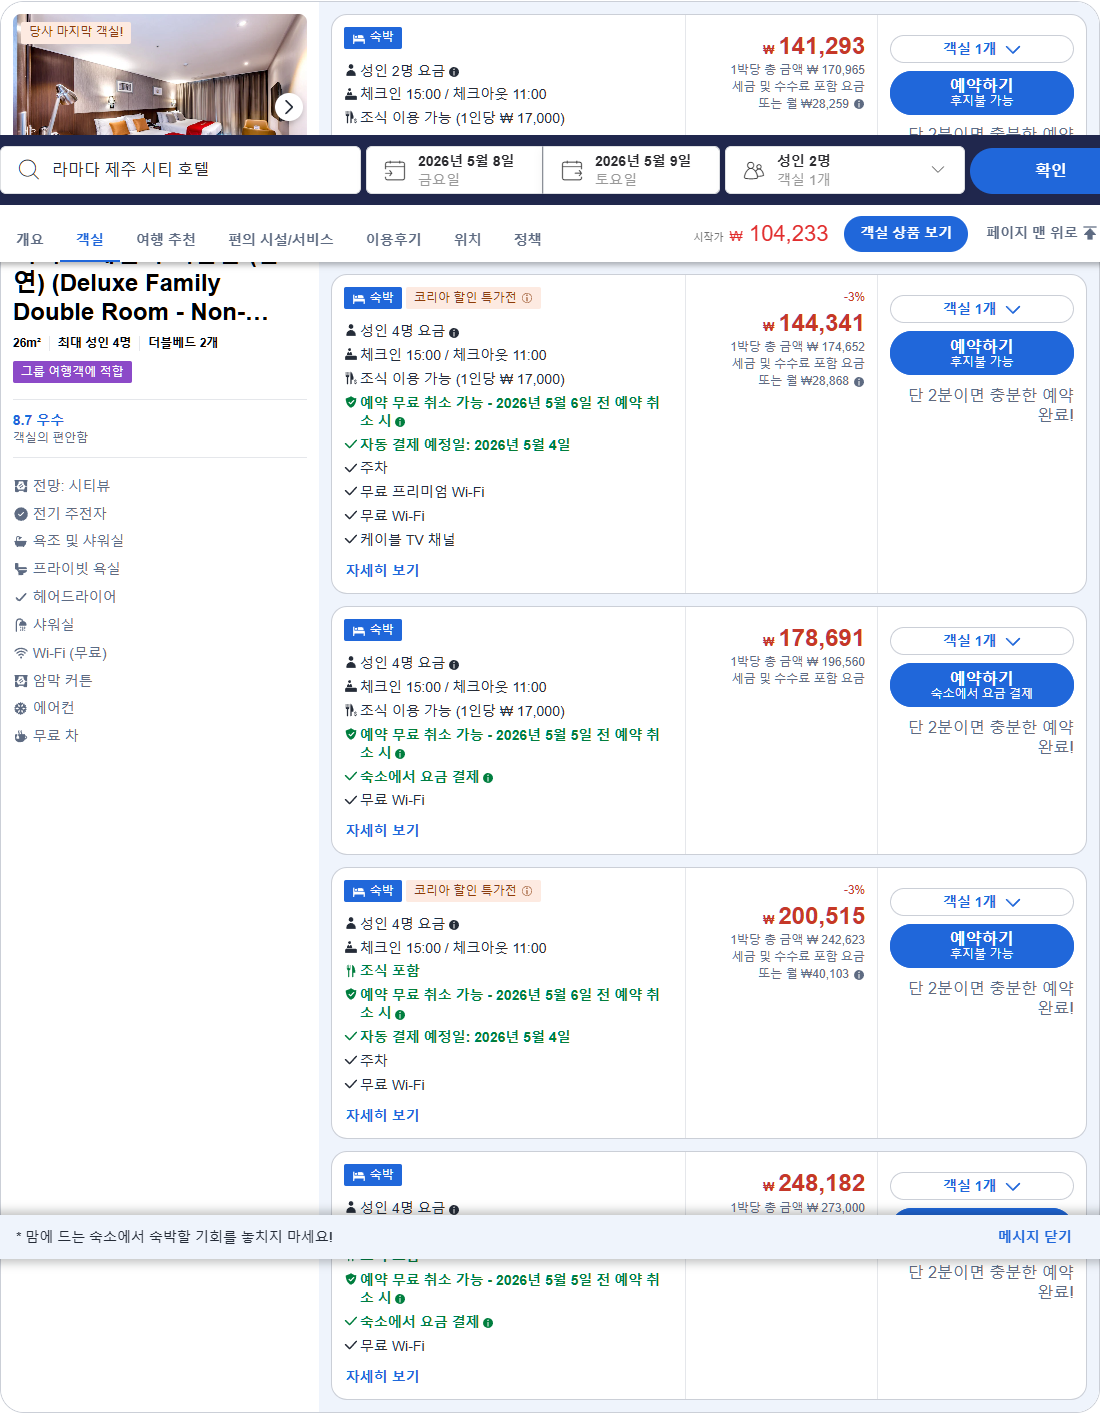Click 예약하기 숙소에서 요금 결제 for ₩178,691
Viewport: 1100px width, 1414px height.
[x=981, y=685]
